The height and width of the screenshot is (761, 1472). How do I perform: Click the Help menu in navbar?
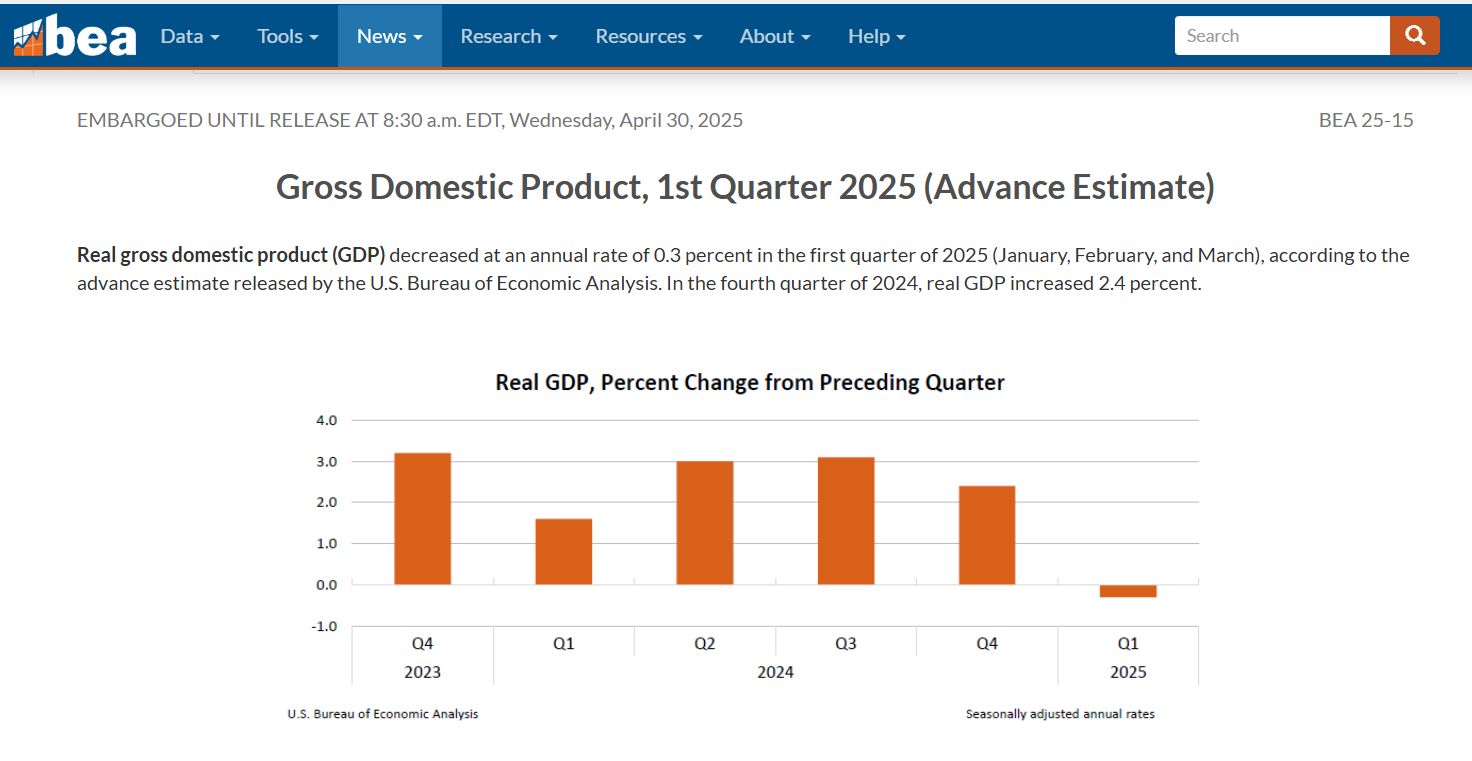[x=876, y=36]
